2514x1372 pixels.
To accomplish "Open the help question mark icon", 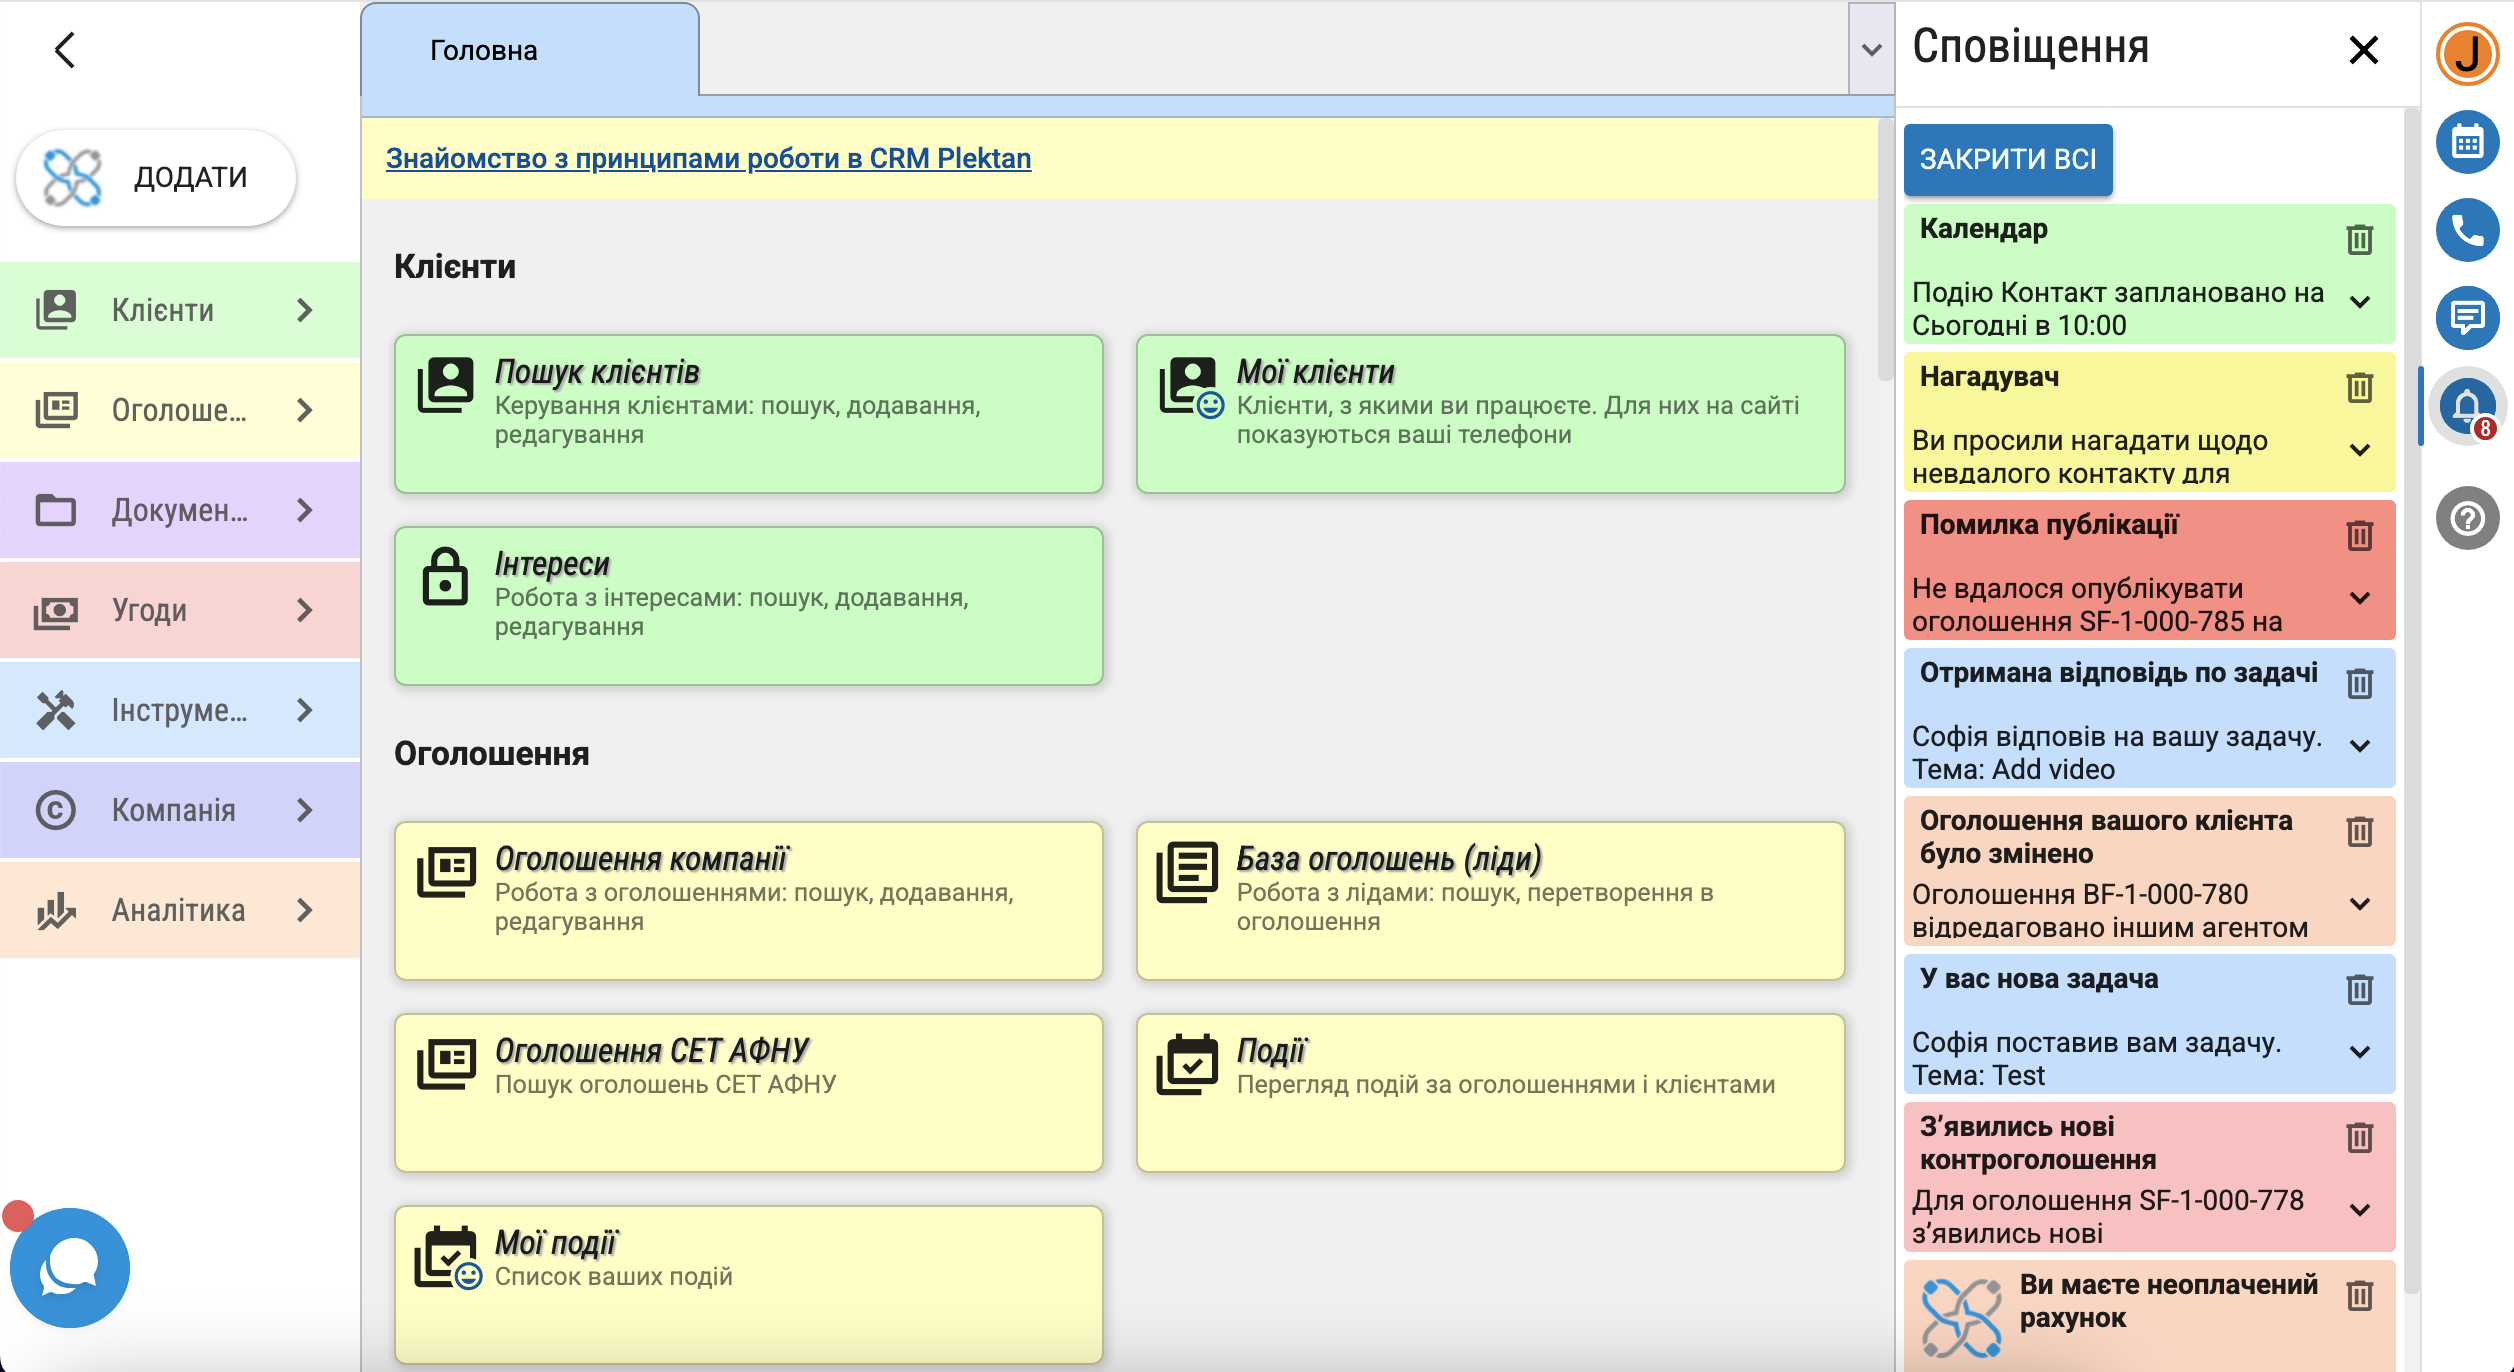I will [x=2466, y=518].
